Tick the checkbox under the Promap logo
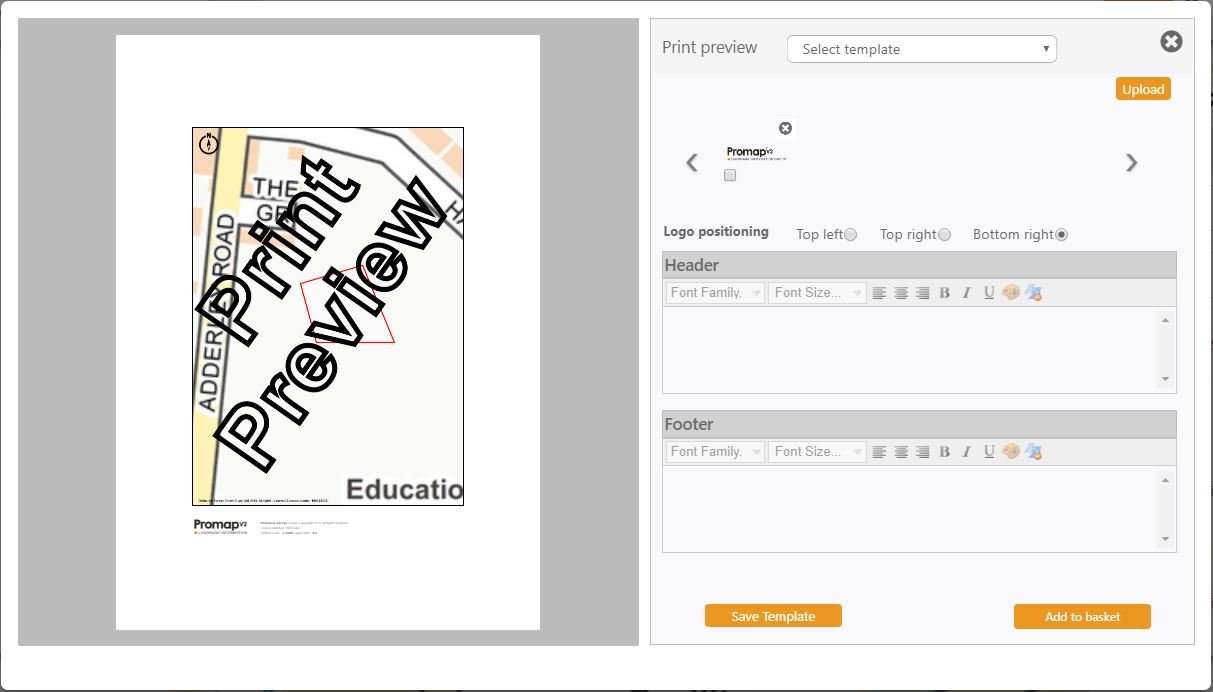 point(730,175)
